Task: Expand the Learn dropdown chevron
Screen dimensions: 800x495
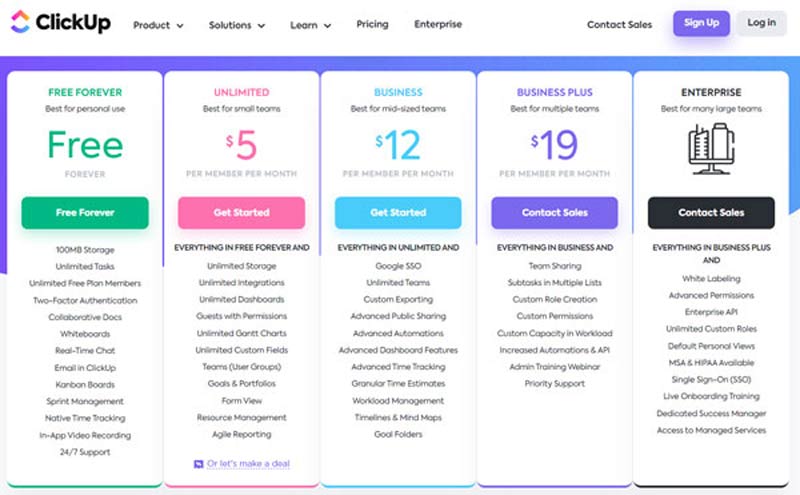Action: pos(328,26)
